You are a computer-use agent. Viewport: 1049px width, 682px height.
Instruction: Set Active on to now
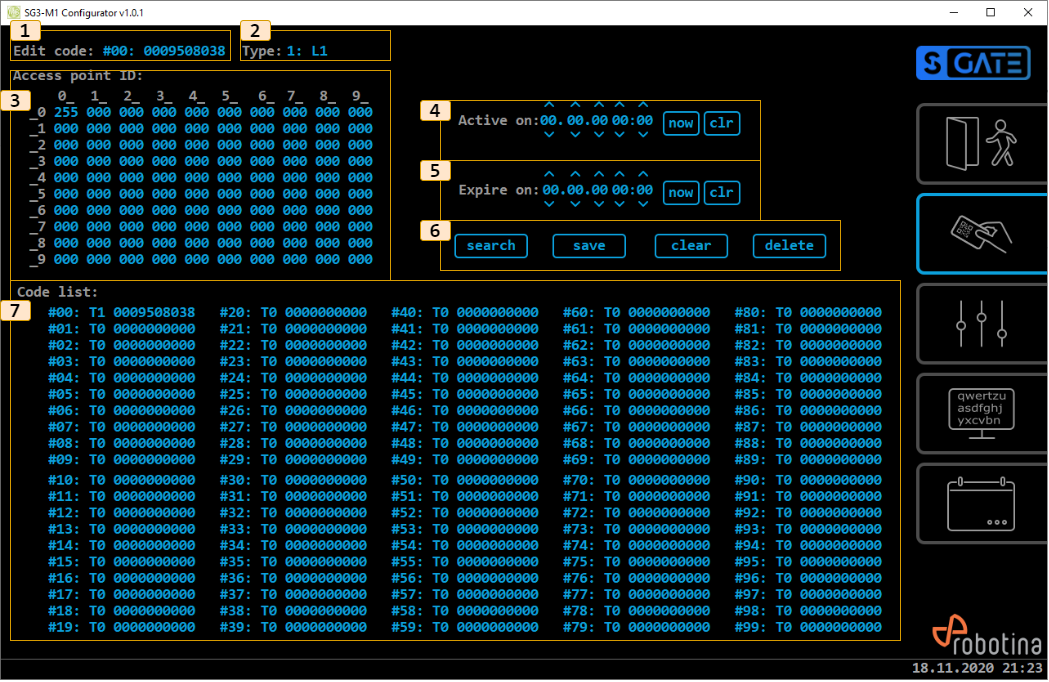680,123
